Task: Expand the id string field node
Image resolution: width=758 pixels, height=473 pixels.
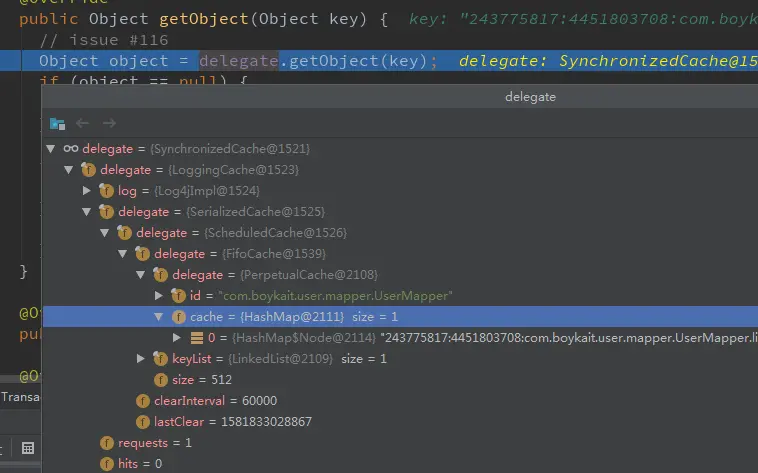Action: pos(159,296)
